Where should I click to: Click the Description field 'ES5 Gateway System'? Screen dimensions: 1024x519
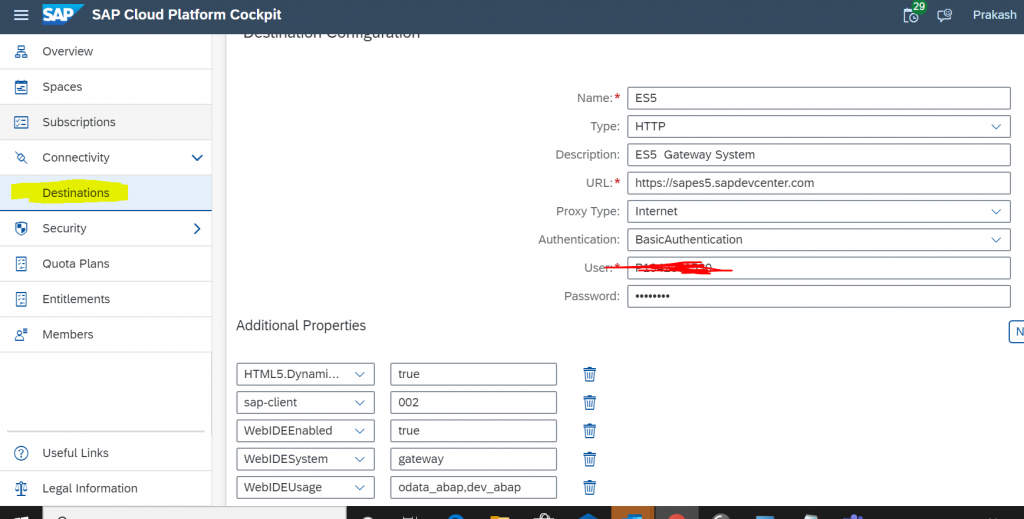point(819,155)
